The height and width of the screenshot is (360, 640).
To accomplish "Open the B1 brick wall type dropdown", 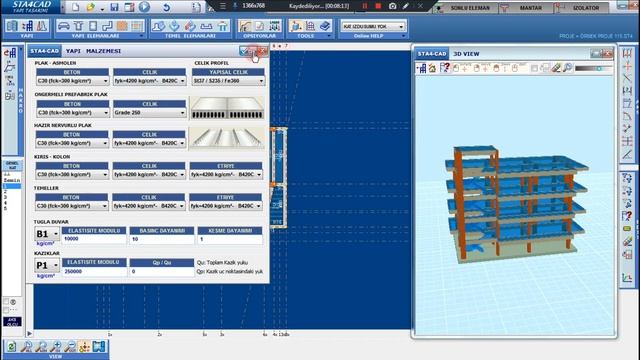I will pos(47,234).
